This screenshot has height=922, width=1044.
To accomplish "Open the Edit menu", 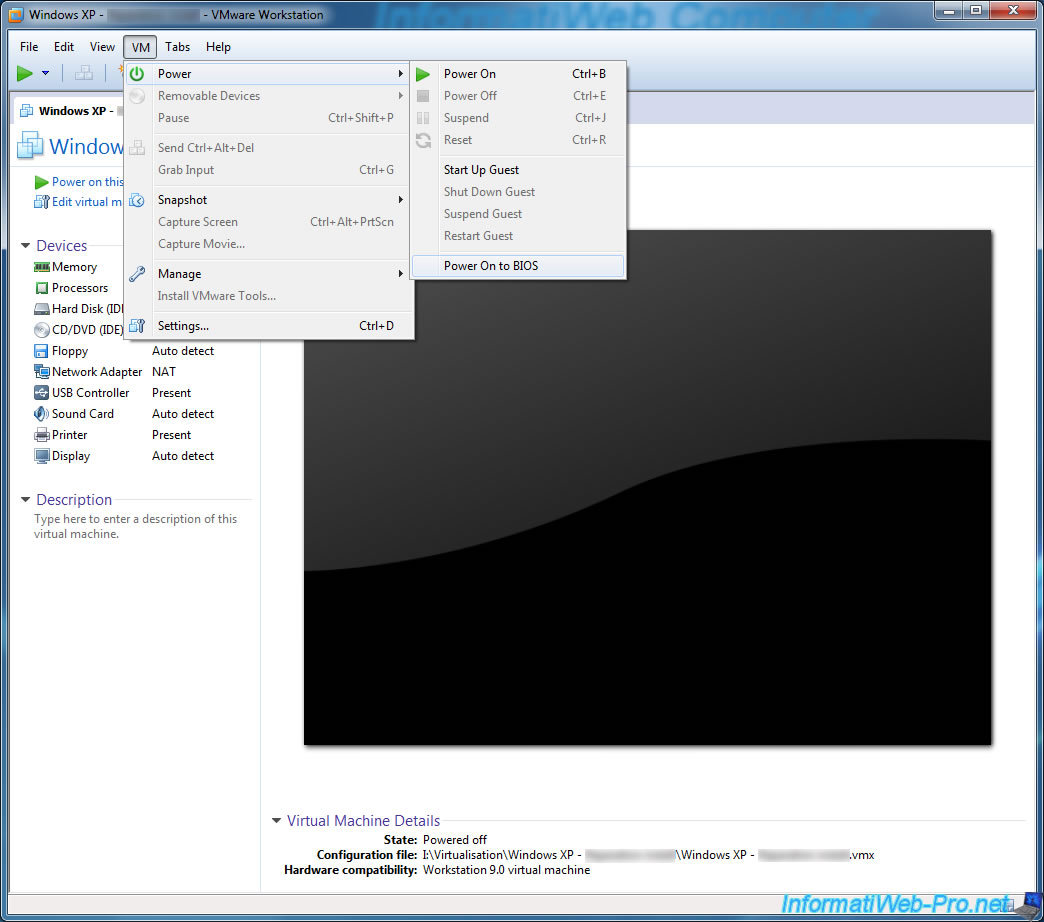I will [x=64, y=47].
